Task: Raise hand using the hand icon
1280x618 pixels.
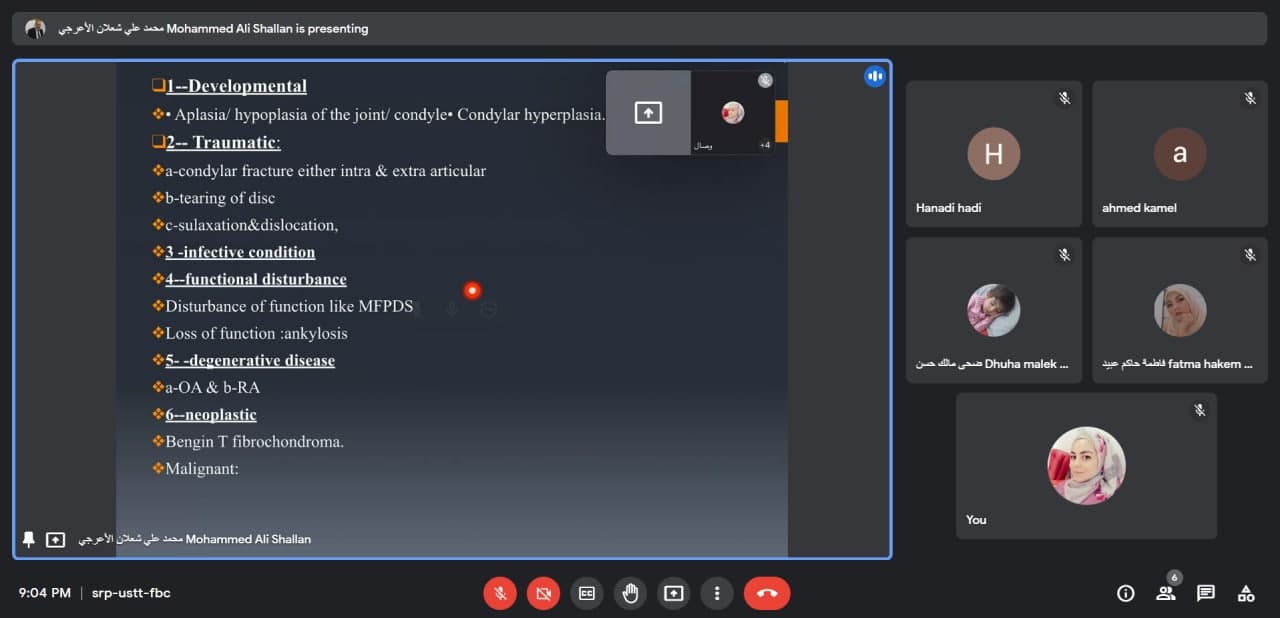Action: pos(630,593)
